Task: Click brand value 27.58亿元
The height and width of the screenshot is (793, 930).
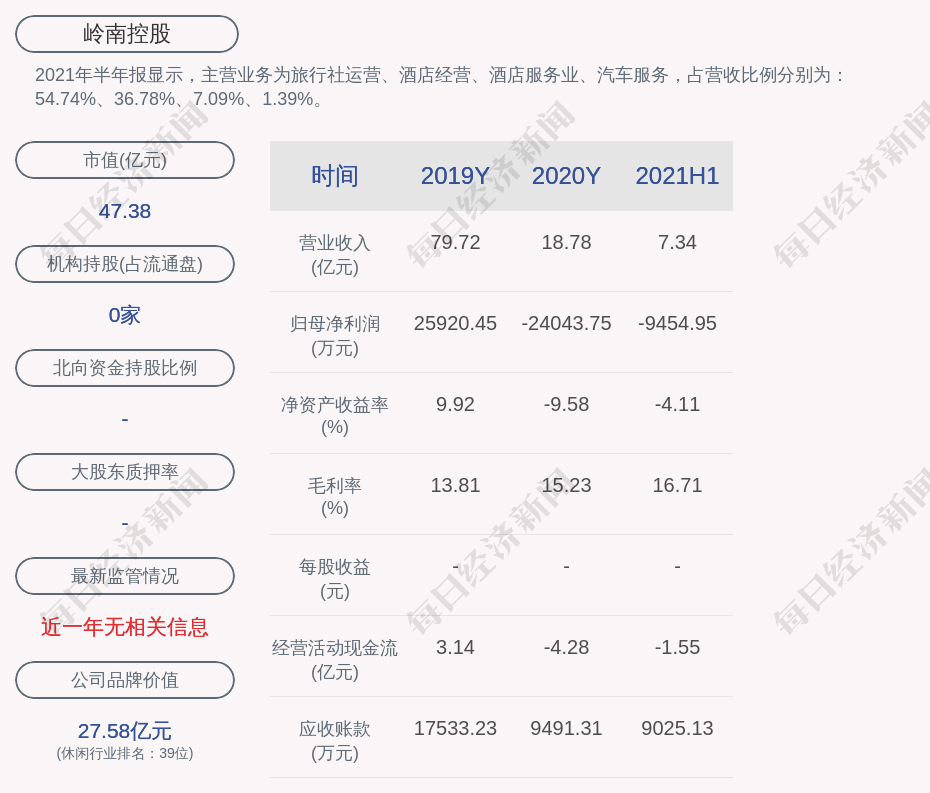Action: pos(125,731)
